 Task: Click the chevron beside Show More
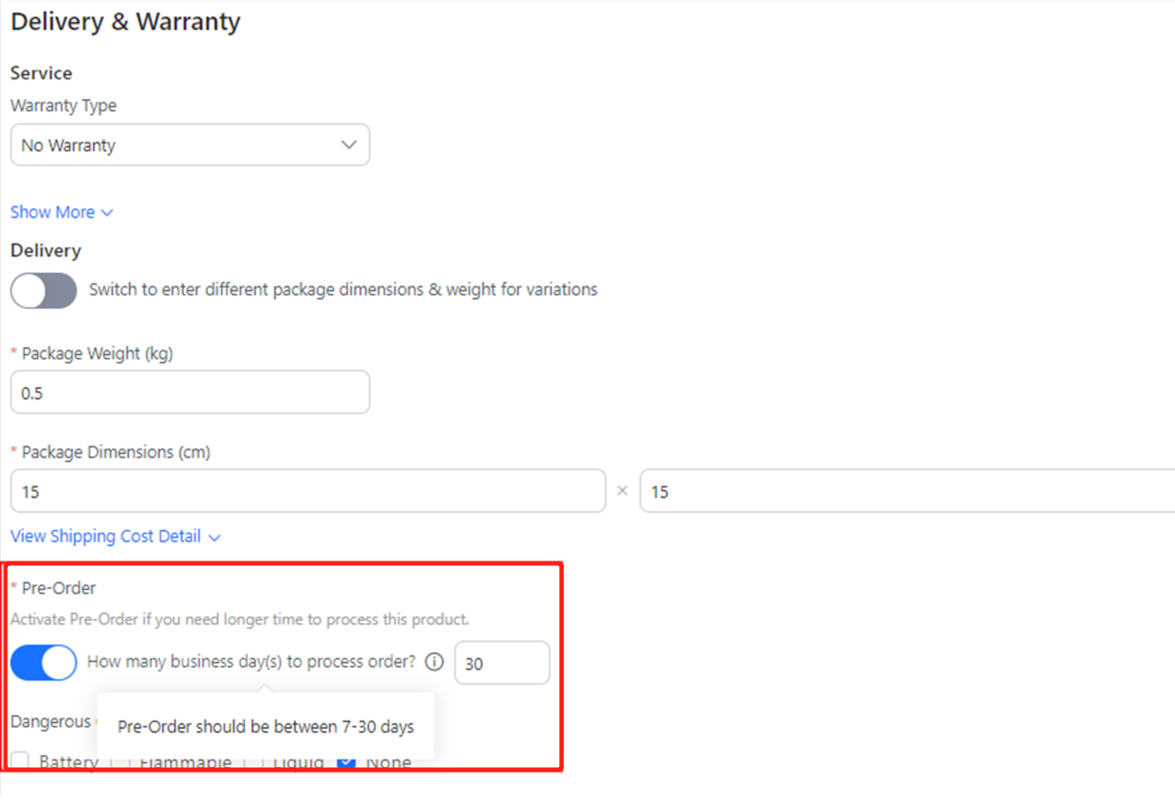107,213
